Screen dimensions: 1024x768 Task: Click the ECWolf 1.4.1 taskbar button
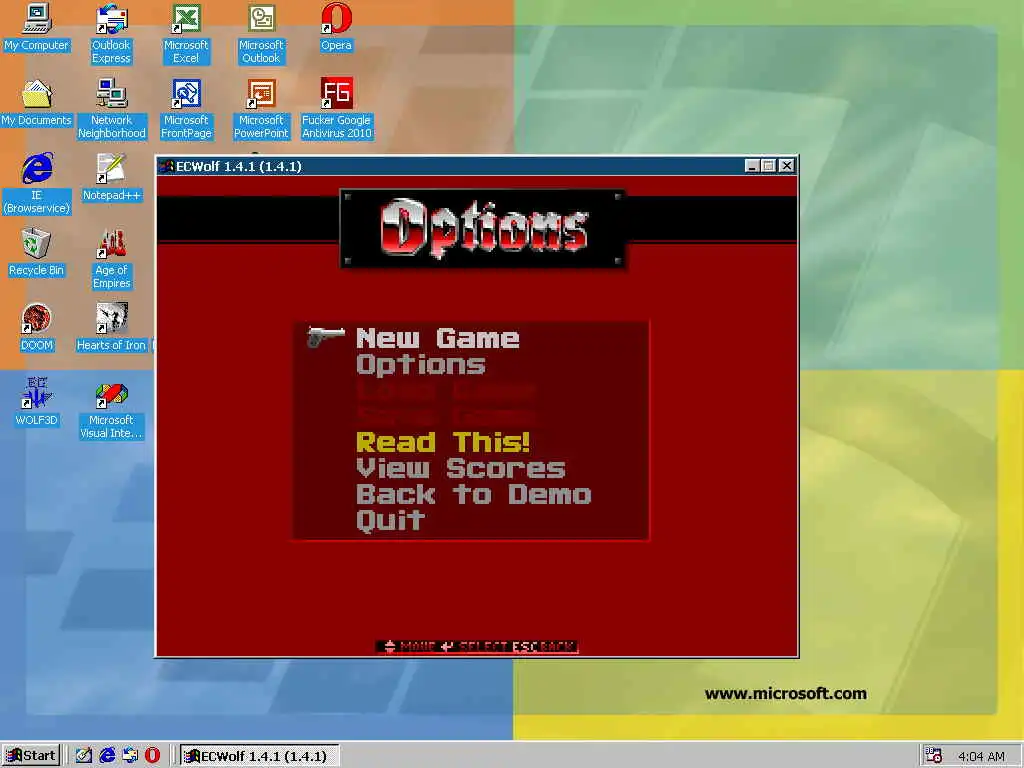coord(259,756)
